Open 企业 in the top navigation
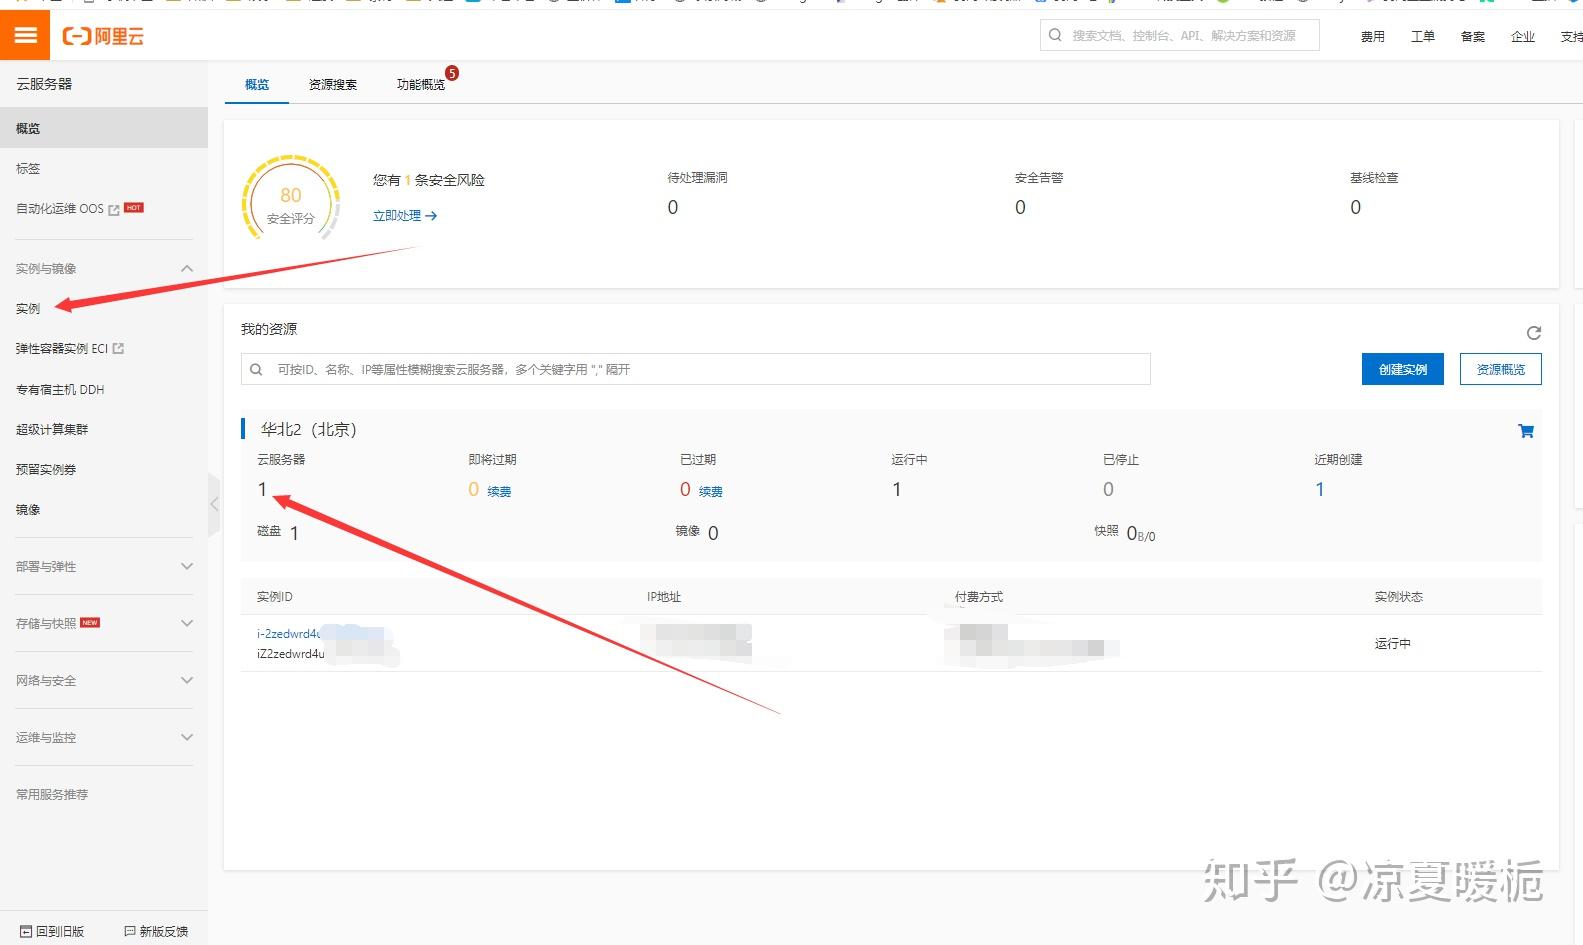The width and height of the screenshot is (1583, 945). click(1523, 36)
